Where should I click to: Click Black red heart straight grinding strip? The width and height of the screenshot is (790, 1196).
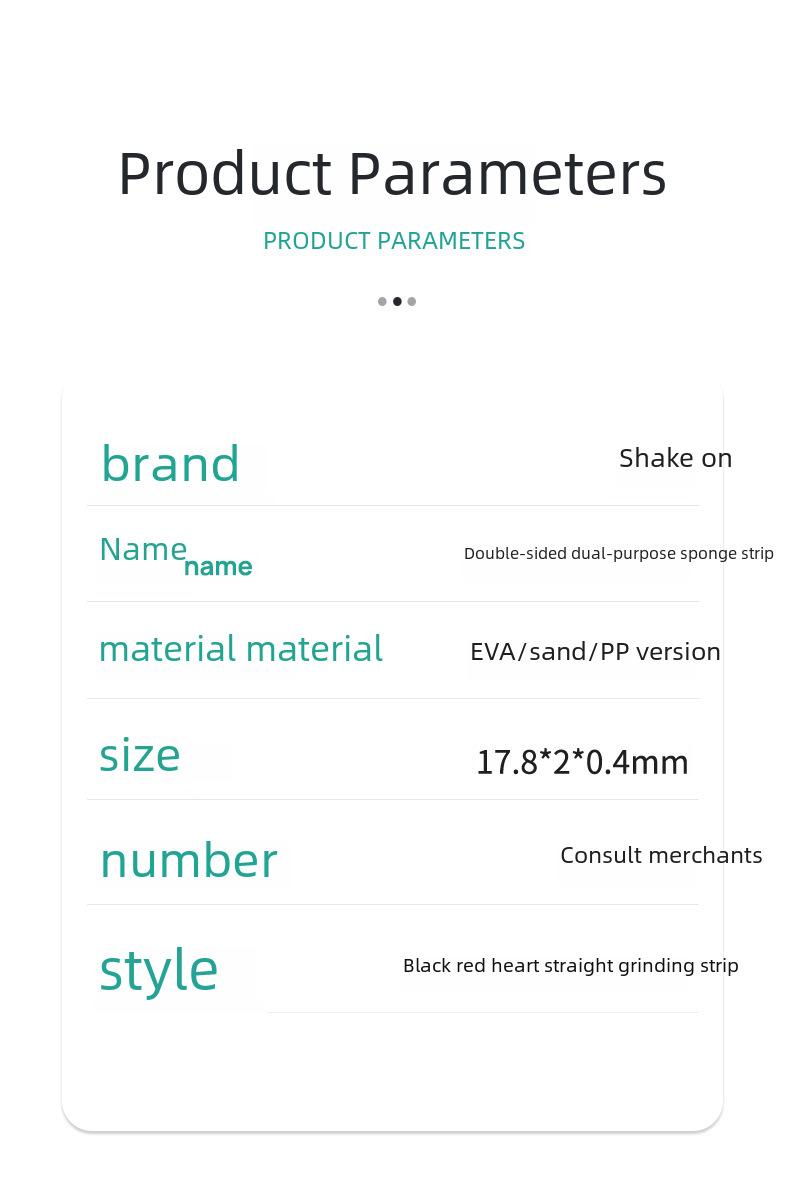click(570, 966)
